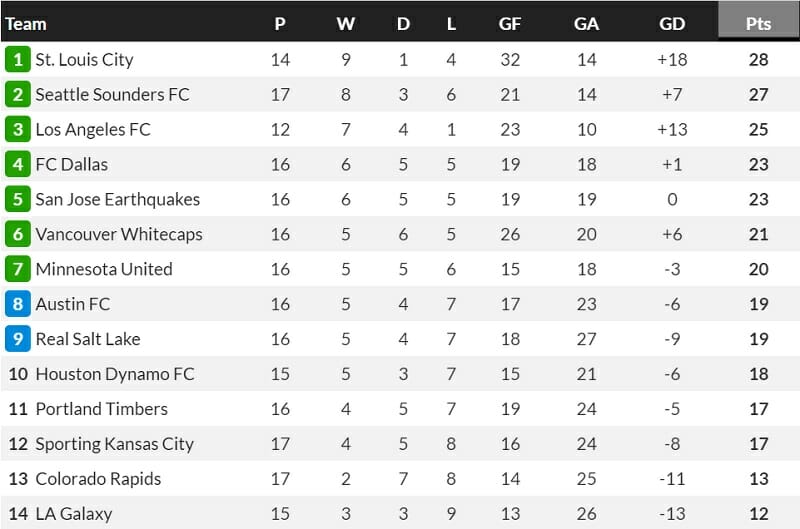Open Colorado Rapids team link
This screenshot has height=529, width=800.
98,479
